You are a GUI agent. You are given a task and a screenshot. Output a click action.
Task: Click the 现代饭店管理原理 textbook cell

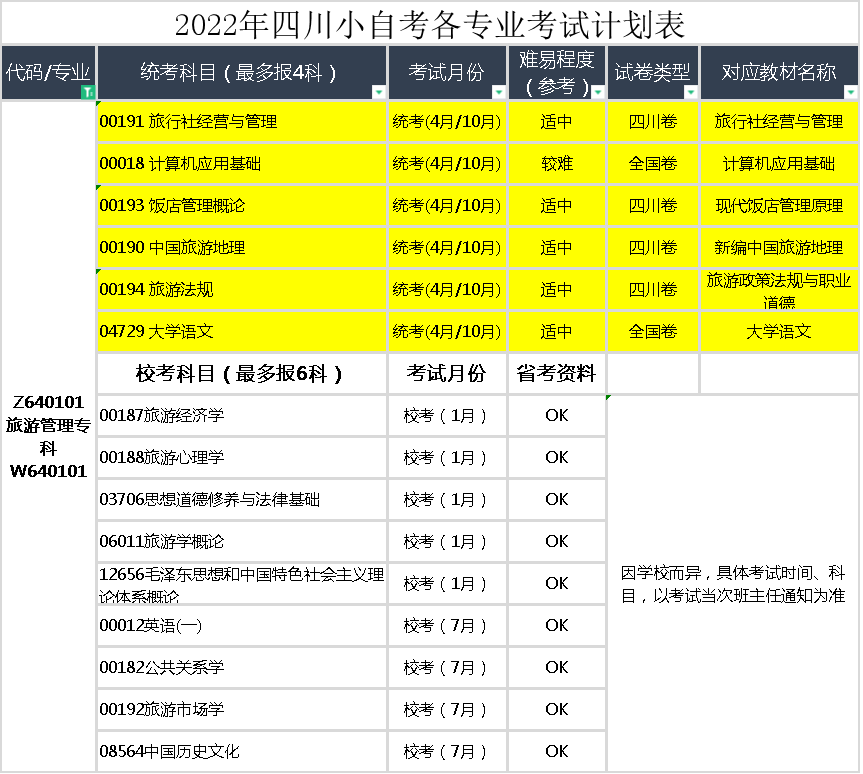779,206
